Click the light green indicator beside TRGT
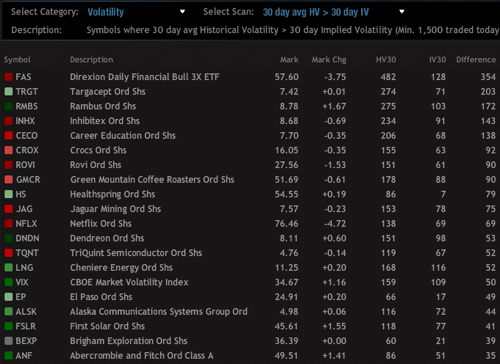Viewport: 500px width, 364px height. coord(9,92)
